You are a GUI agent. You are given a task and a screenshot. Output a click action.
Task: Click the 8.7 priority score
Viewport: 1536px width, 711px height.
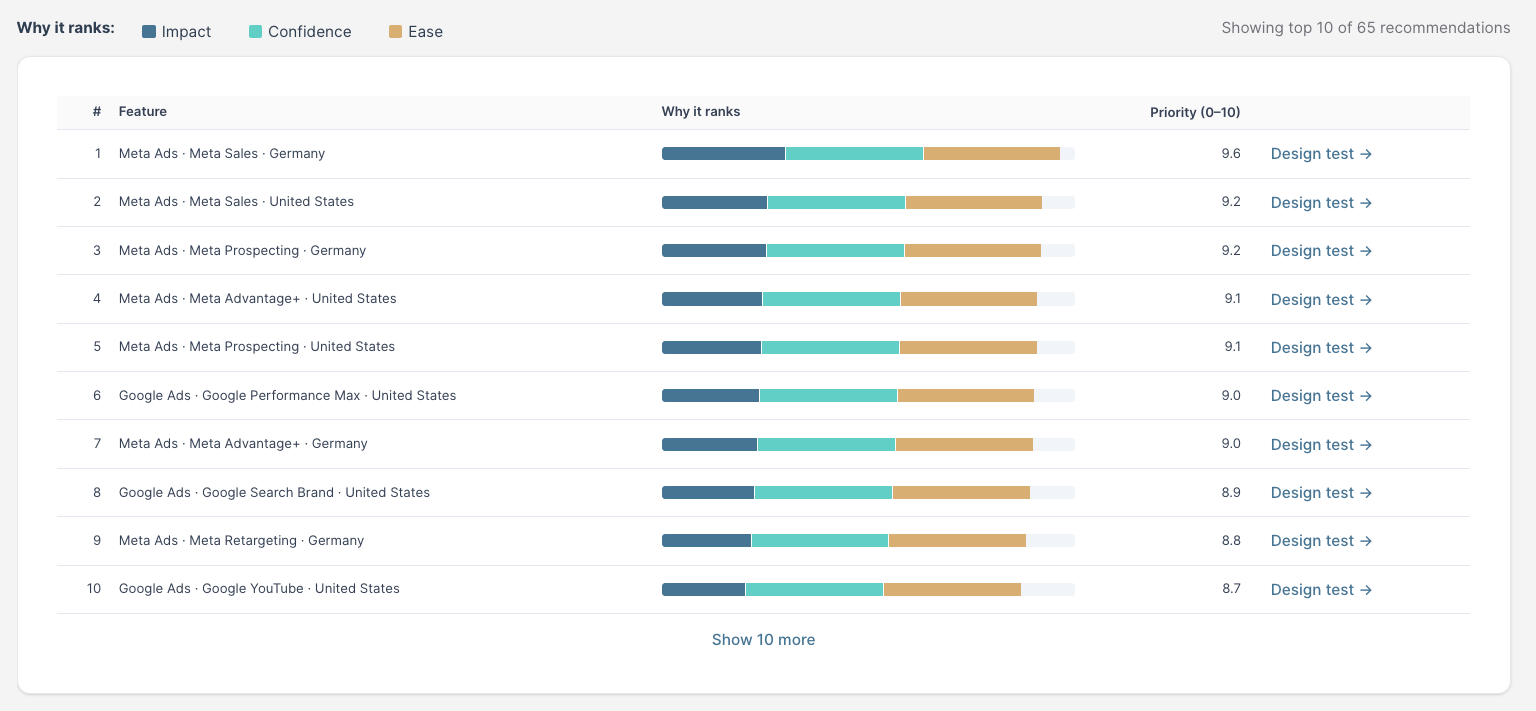(x=1231, y=589)
